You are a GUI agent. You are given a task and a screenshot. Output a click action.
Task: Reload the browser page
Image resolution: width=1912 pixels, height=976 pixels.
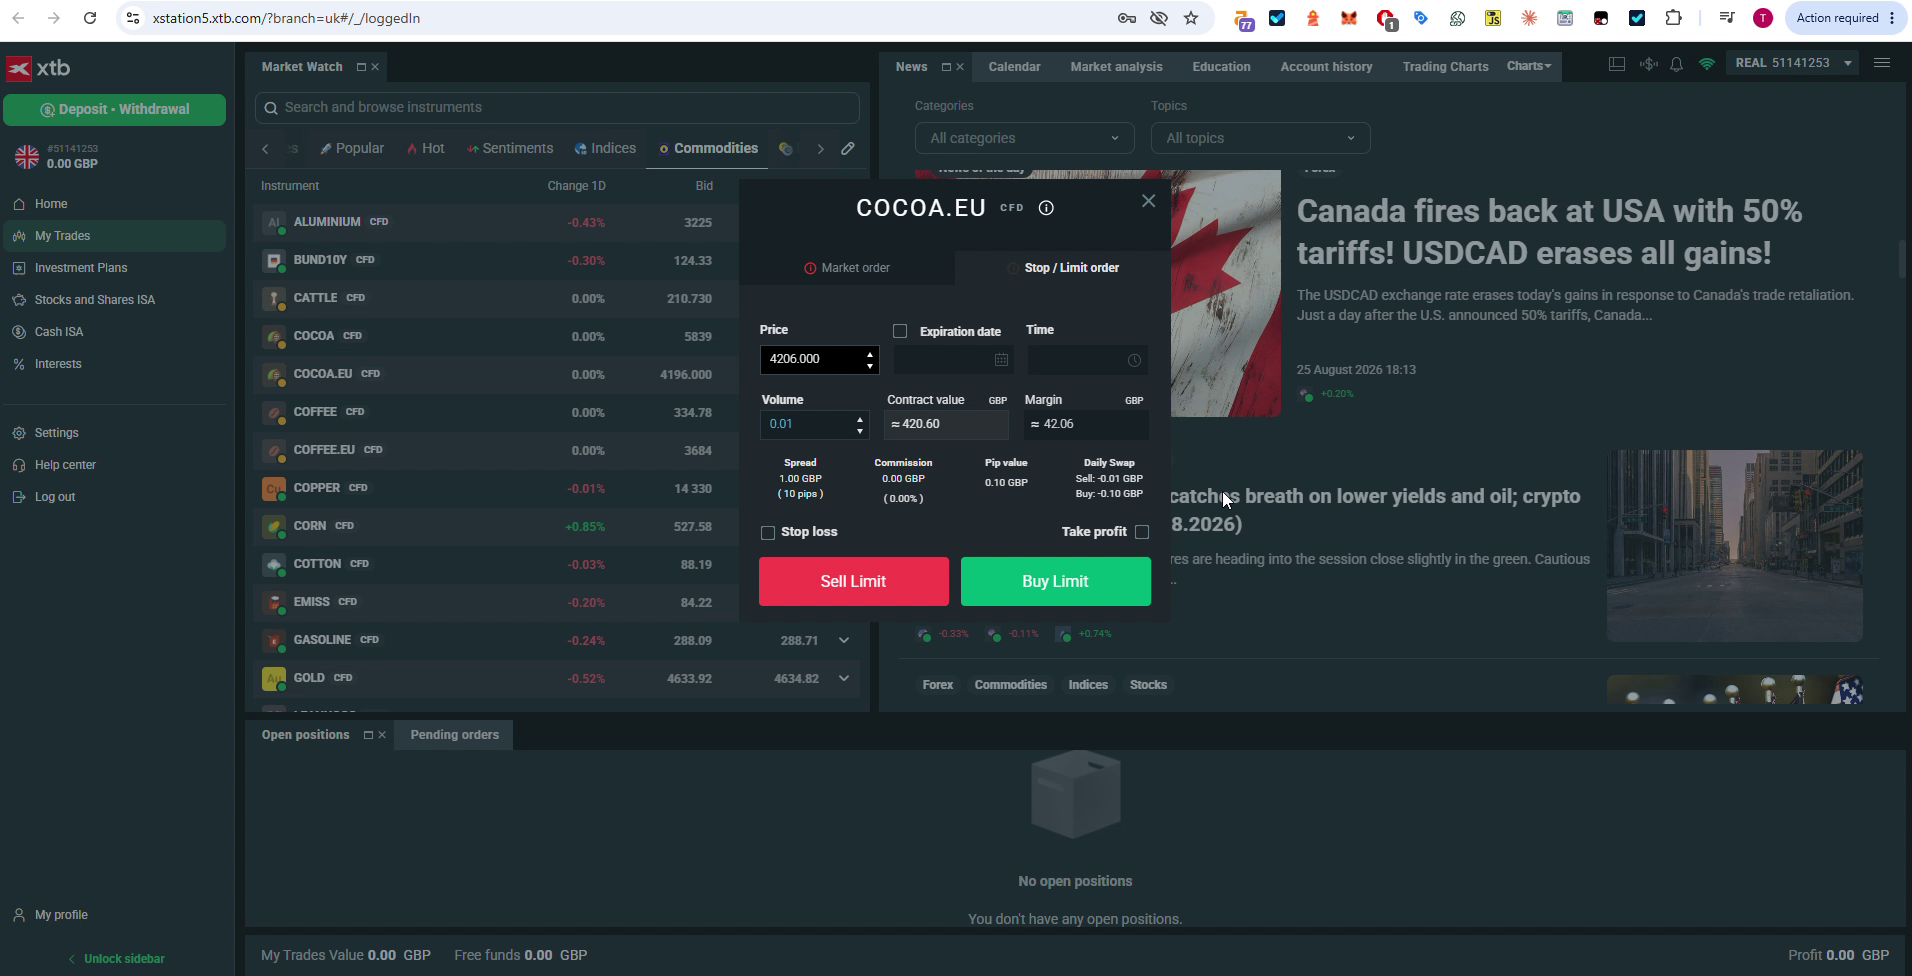pos(90,18)
